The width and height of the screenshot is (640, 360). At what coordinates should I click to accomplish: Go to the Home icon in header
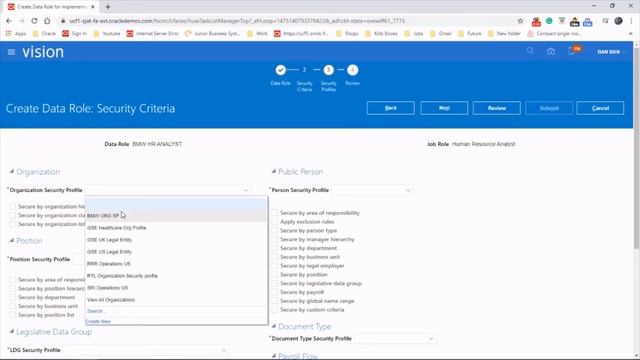551,51
